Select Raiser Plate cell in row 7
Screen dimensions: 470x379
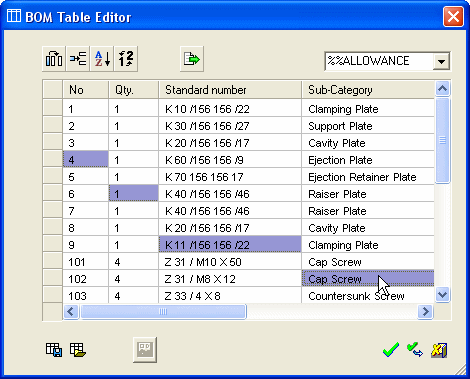point(368,211)
